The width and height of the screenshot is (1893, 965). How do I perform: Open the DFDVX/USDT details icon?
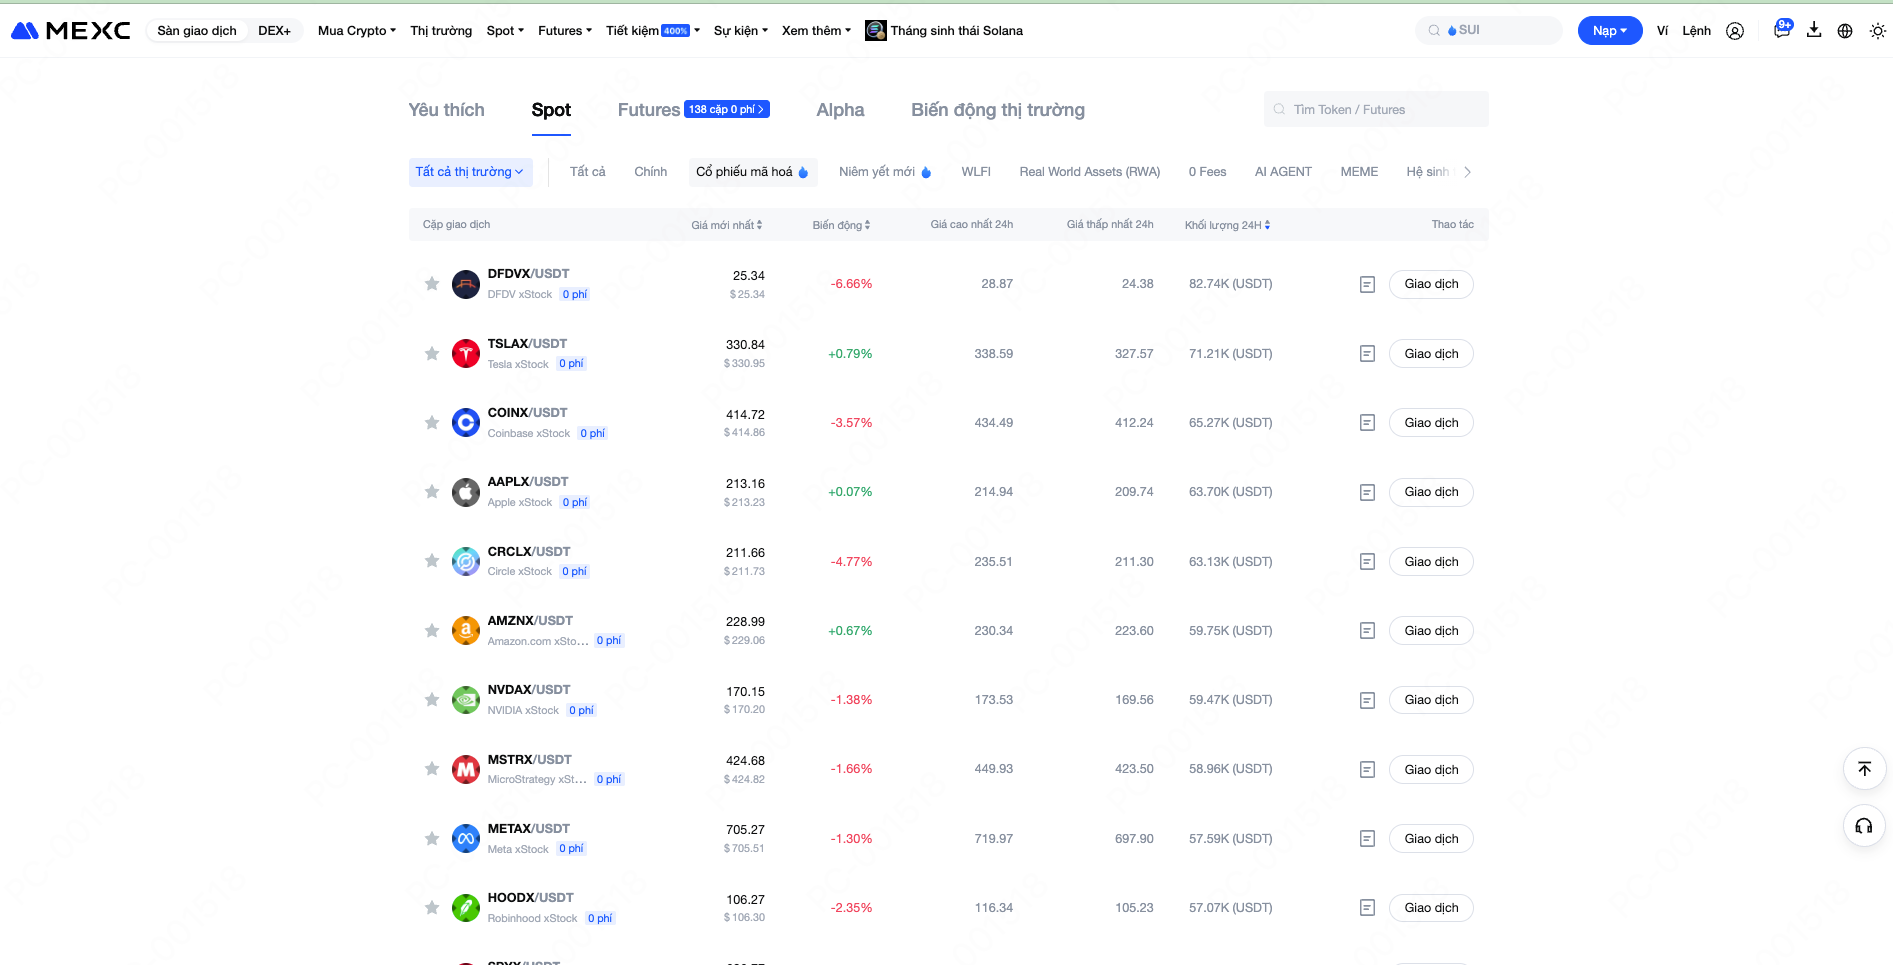pyautogui.click(x=1367, y=285)
